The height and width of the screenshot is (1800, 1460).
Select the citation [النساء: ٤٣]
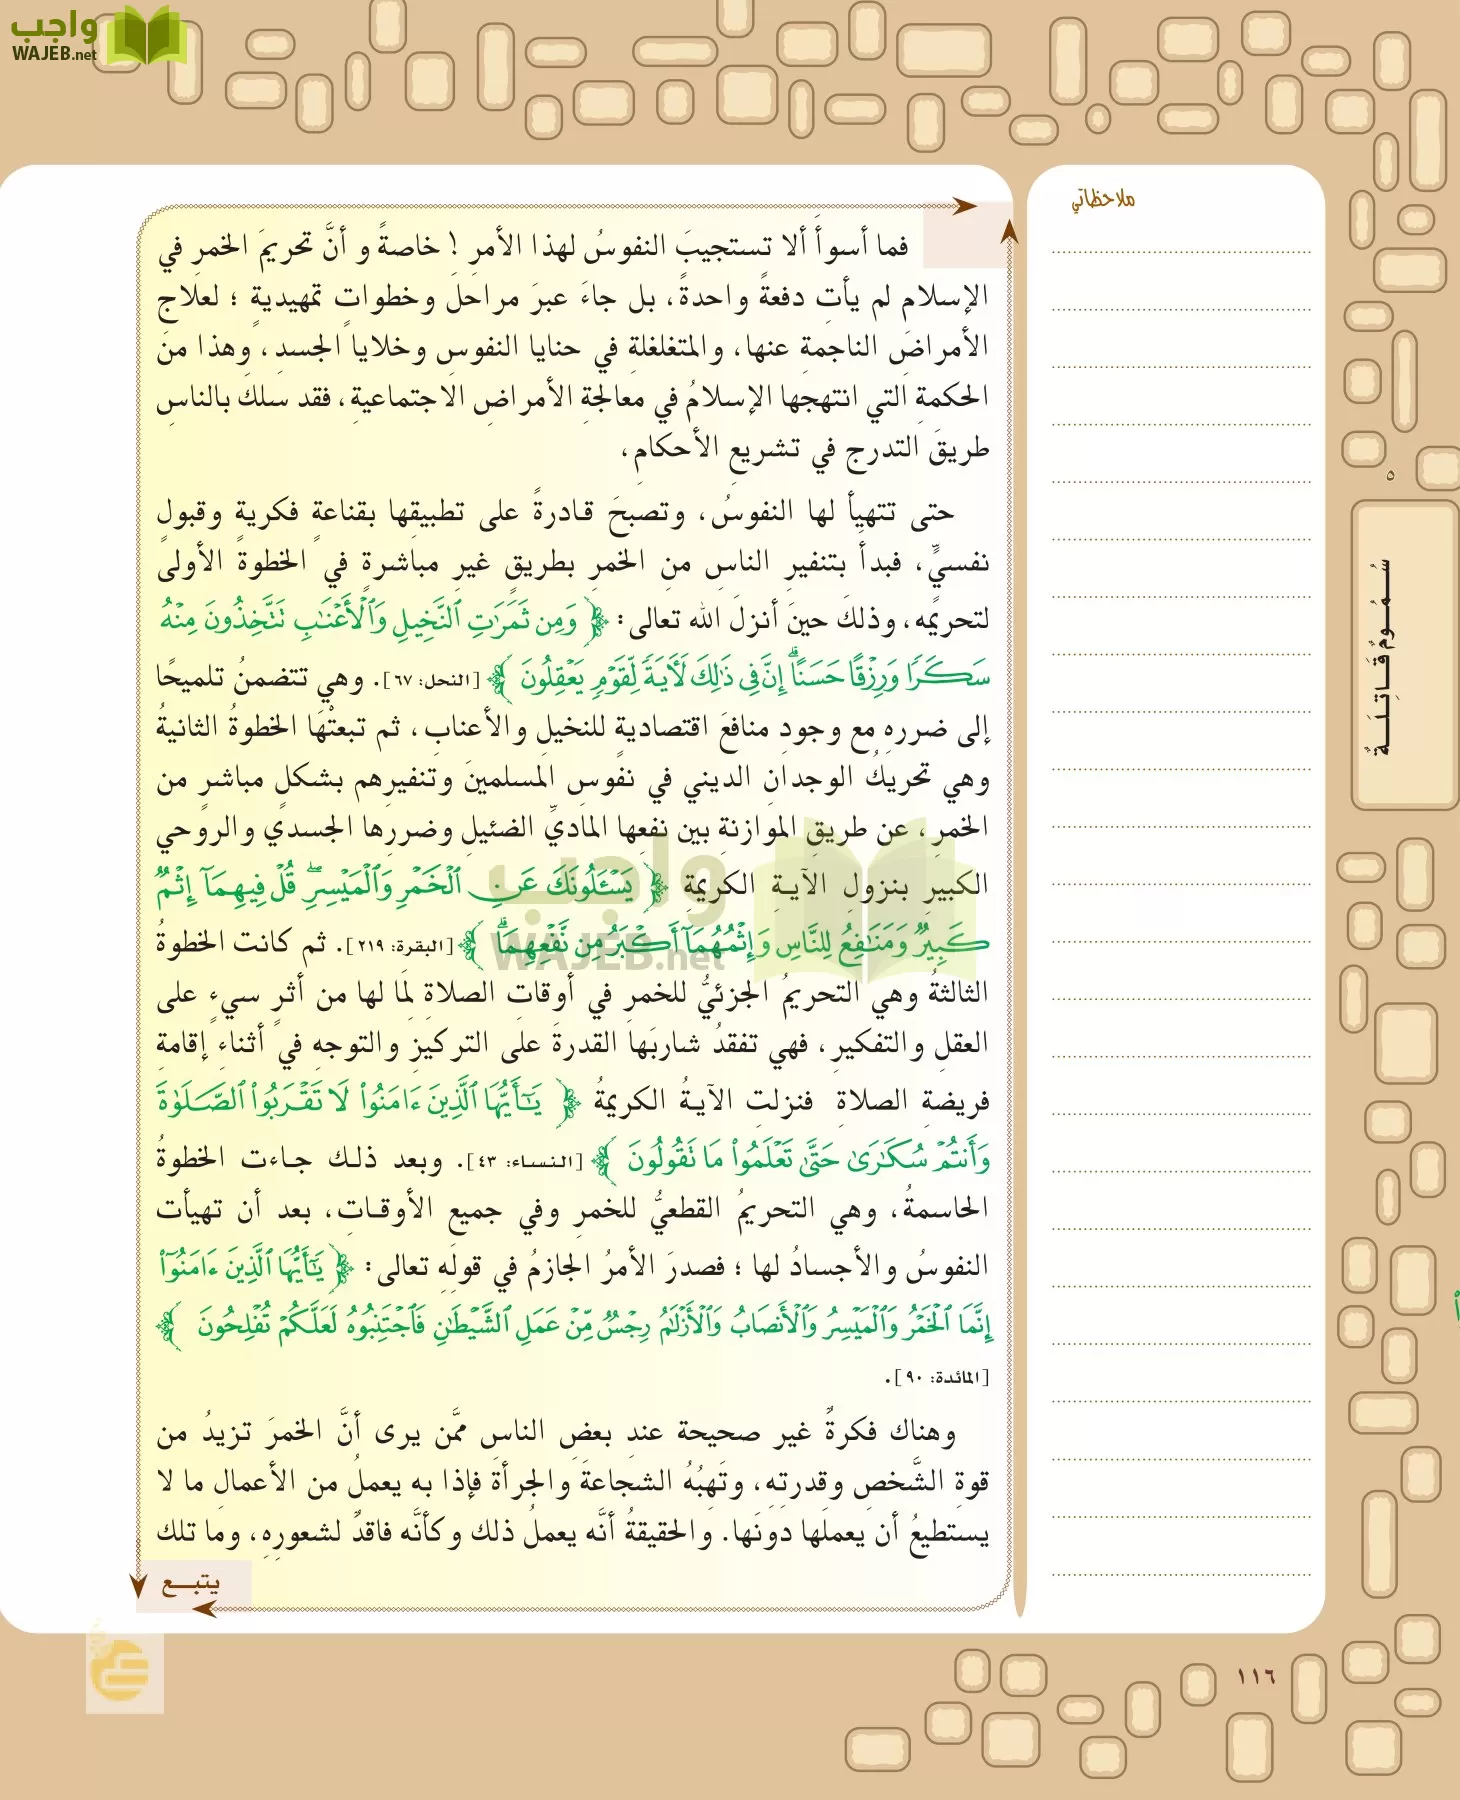coord(524,1161)
